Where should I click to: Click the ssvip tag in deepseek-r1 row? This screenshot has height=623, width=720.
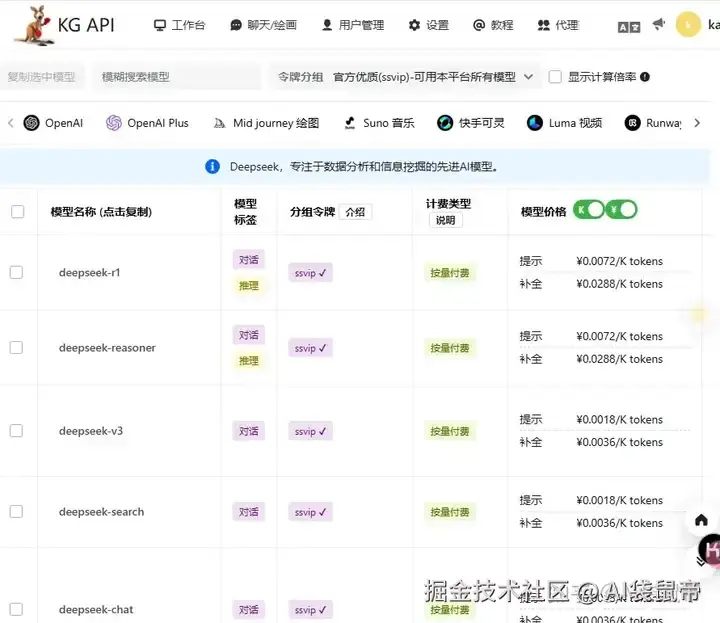click(310, 273)
